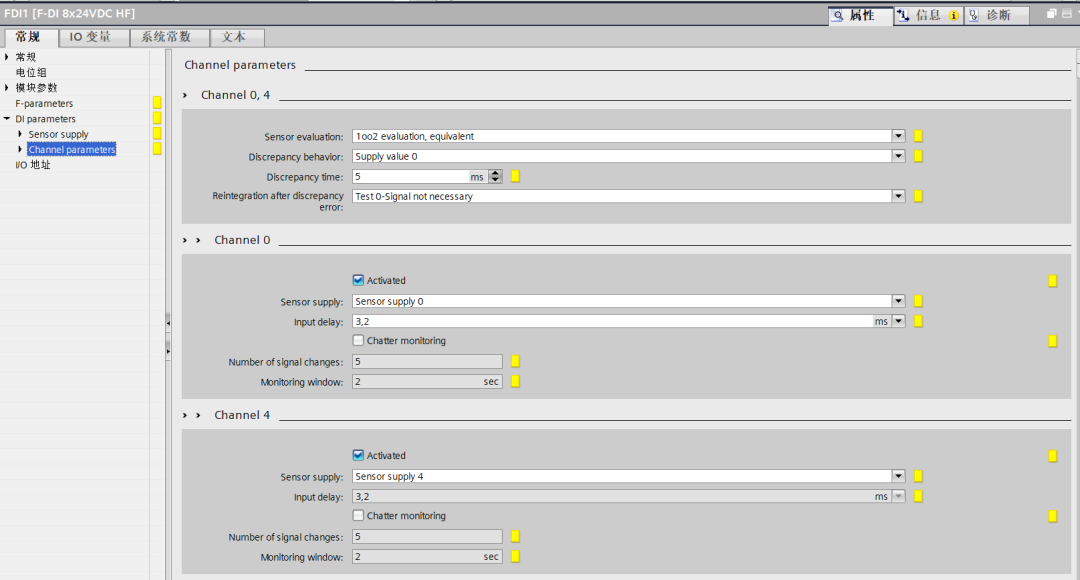1080x580 pixels.
Task: Open Reintegration after discrepancy error dropdown
Action: (898, 196)
